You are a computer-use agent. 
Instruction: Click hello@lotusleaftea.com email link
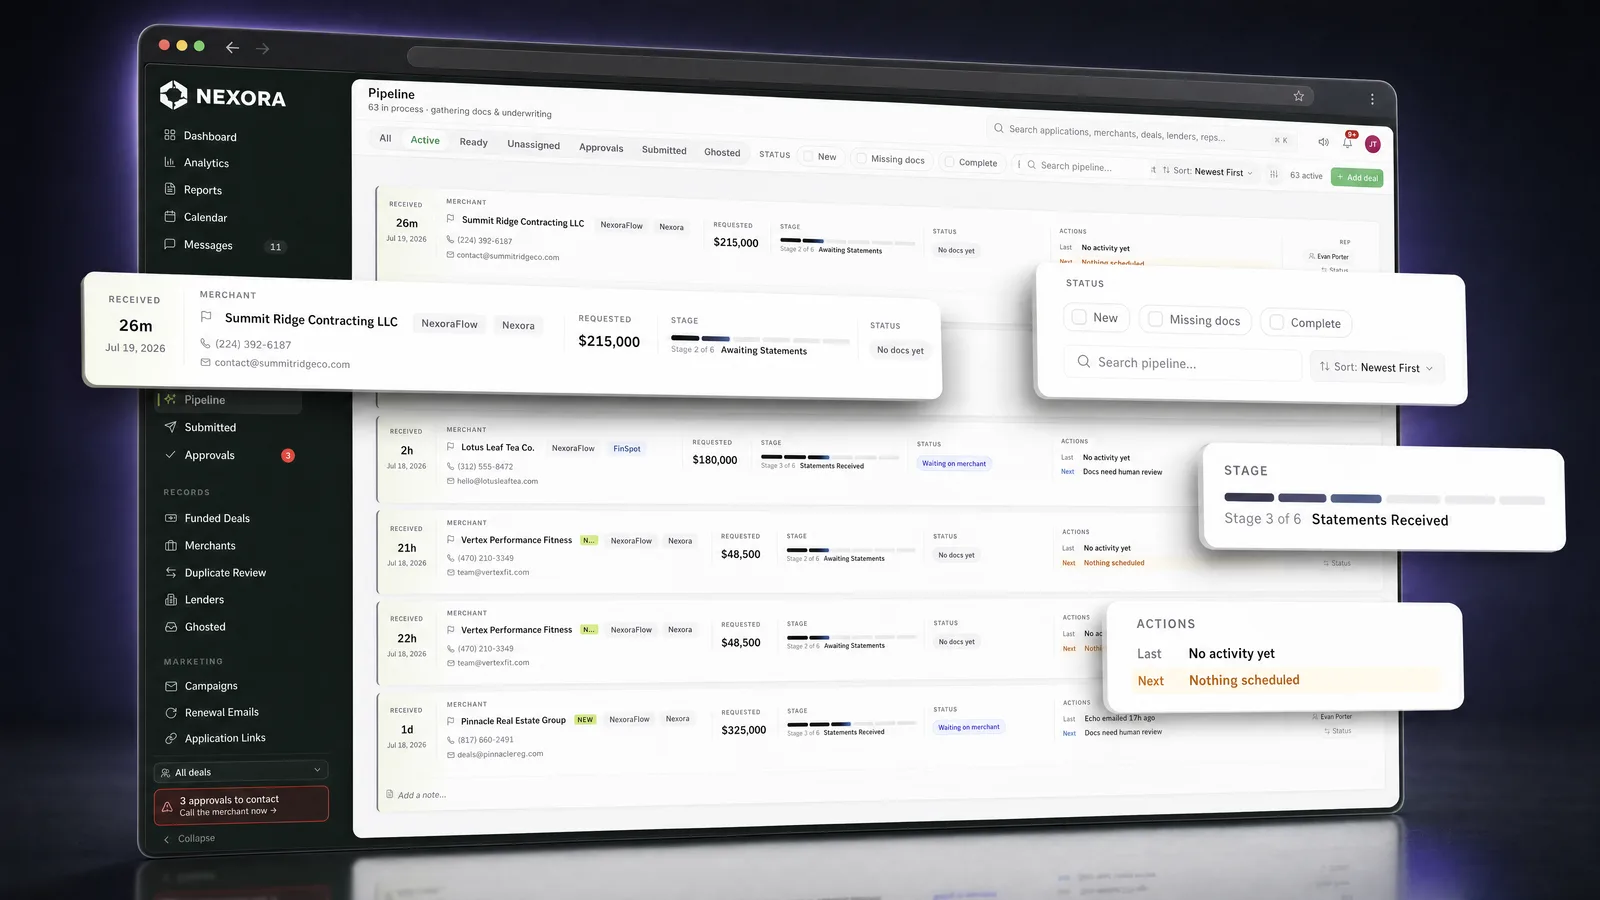point(497,481)
